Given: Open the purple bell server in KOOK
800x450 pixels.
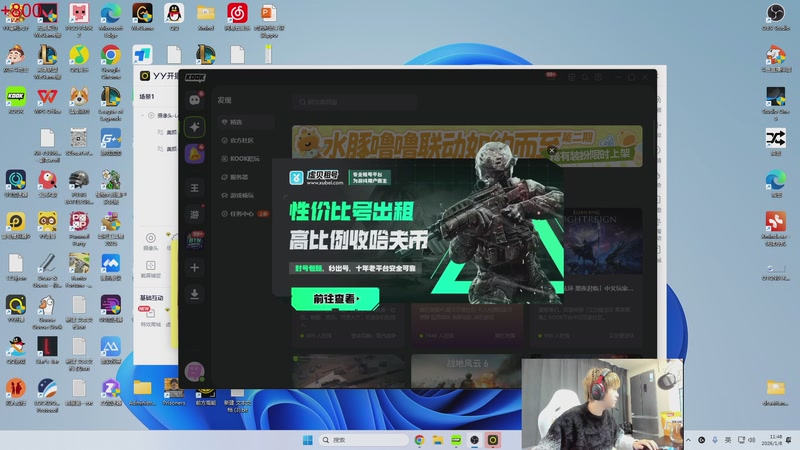Looking at the screenshot, I should [x=194, y=154].
